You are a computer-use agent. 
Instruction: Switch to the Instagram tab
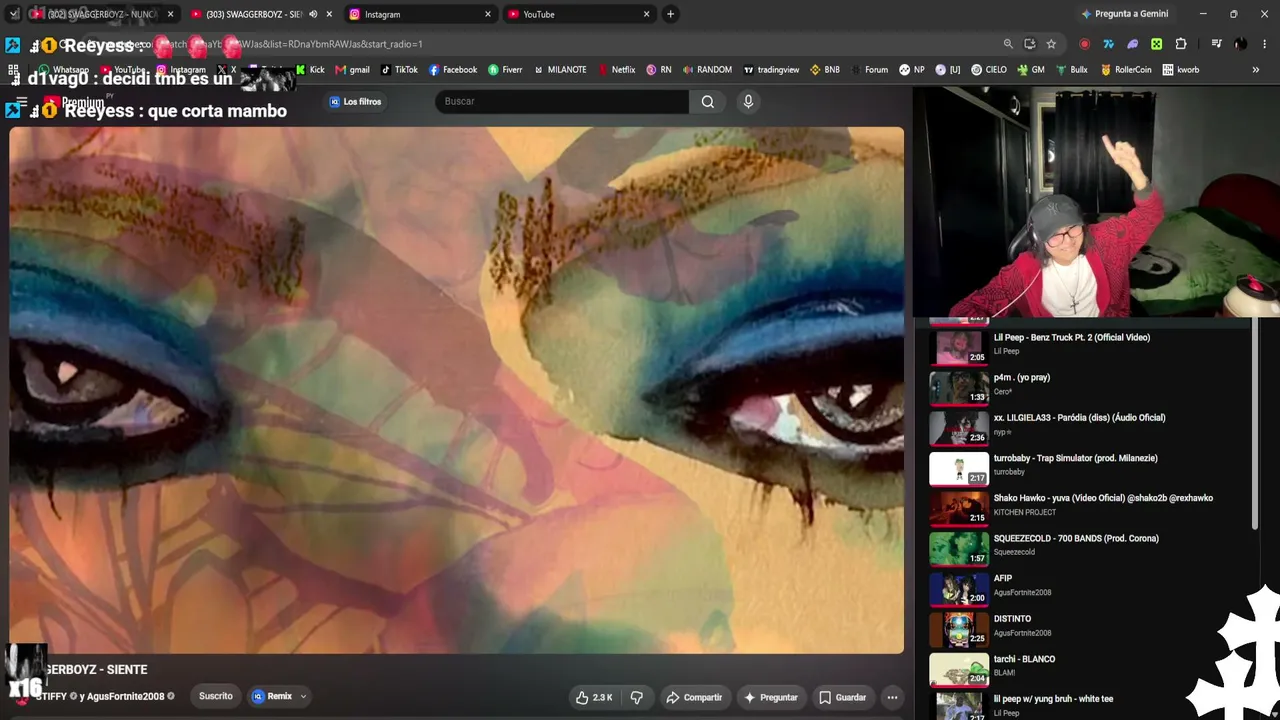(419, 14)
